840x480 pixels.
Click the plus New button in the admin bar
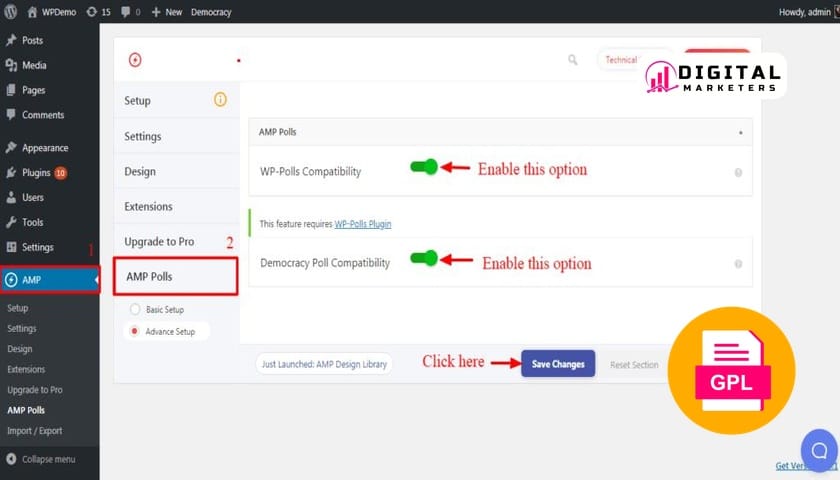[x=167, y=12]
